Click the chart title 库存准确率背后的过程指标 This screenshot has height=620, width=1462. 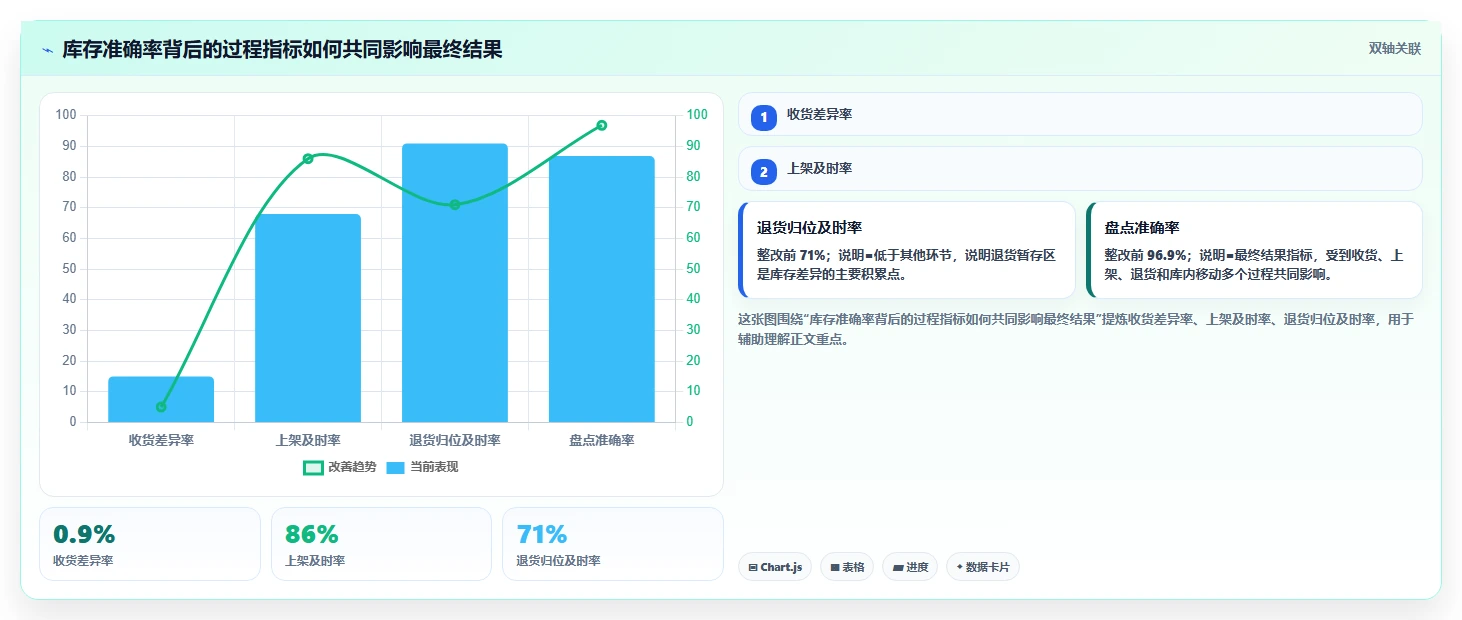click(282, 49)
